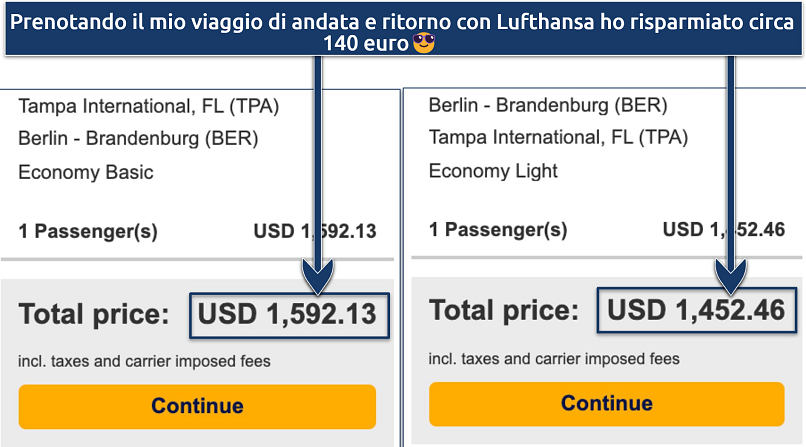Image resolution: width=806 pixels, height=447 pixels.
Task: Click 1 Passenger(s) in the Economy Light panel
Action: click(x=498, y=230)
